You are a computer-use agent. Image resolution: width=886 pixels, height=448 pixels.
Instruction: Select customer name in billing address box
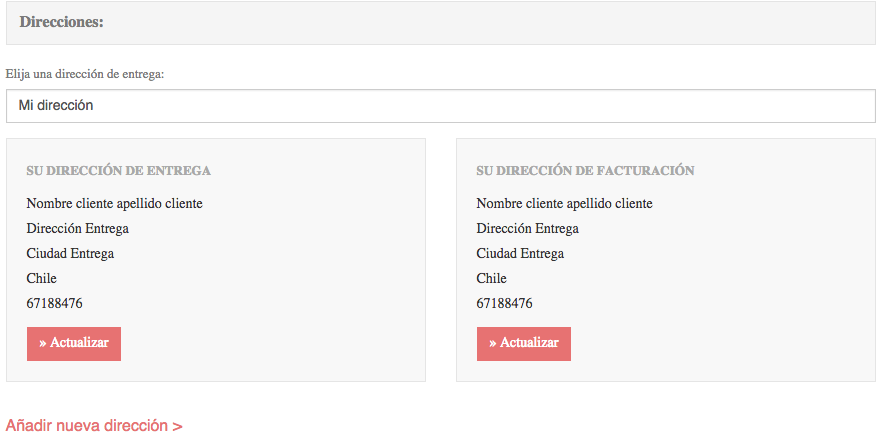tap(564, 203)
